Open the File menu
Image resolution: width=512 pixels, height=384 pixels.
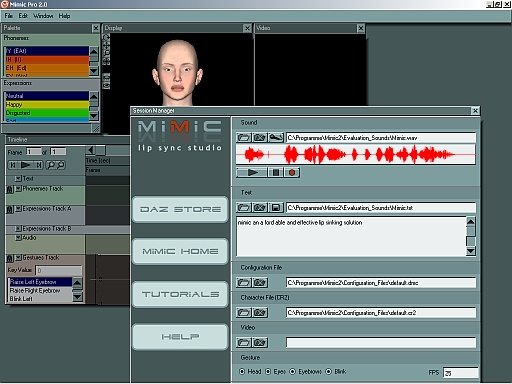click(9, 16)
